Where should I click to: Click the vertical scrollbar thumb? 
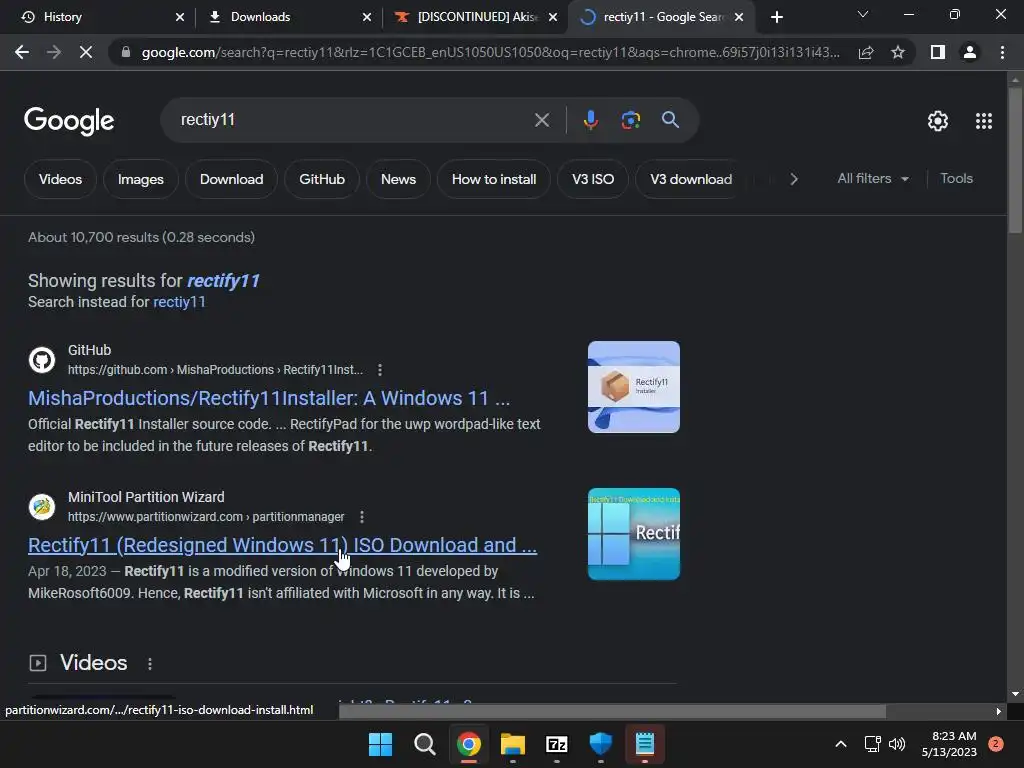click(x=1015, y=159)
